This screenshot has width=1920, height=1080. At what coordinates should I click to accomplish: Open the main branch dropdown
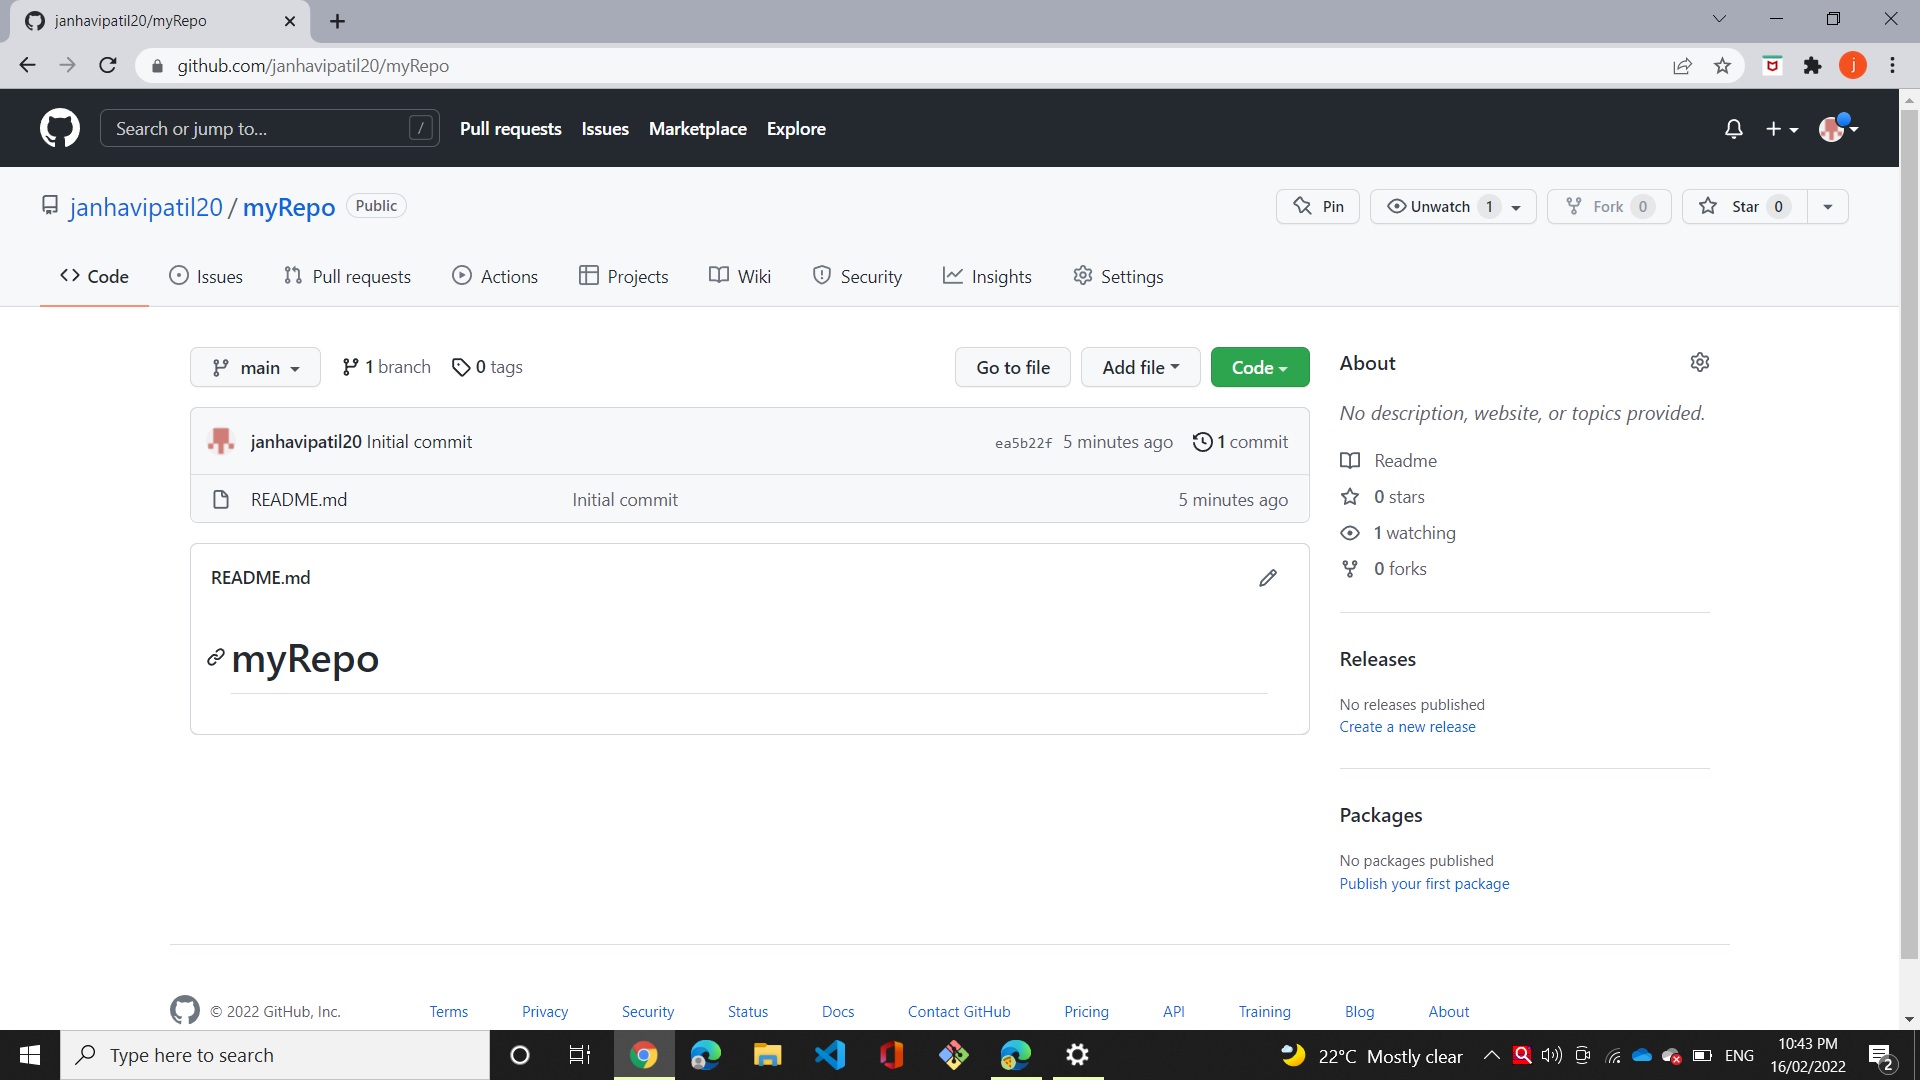point(255,367)
